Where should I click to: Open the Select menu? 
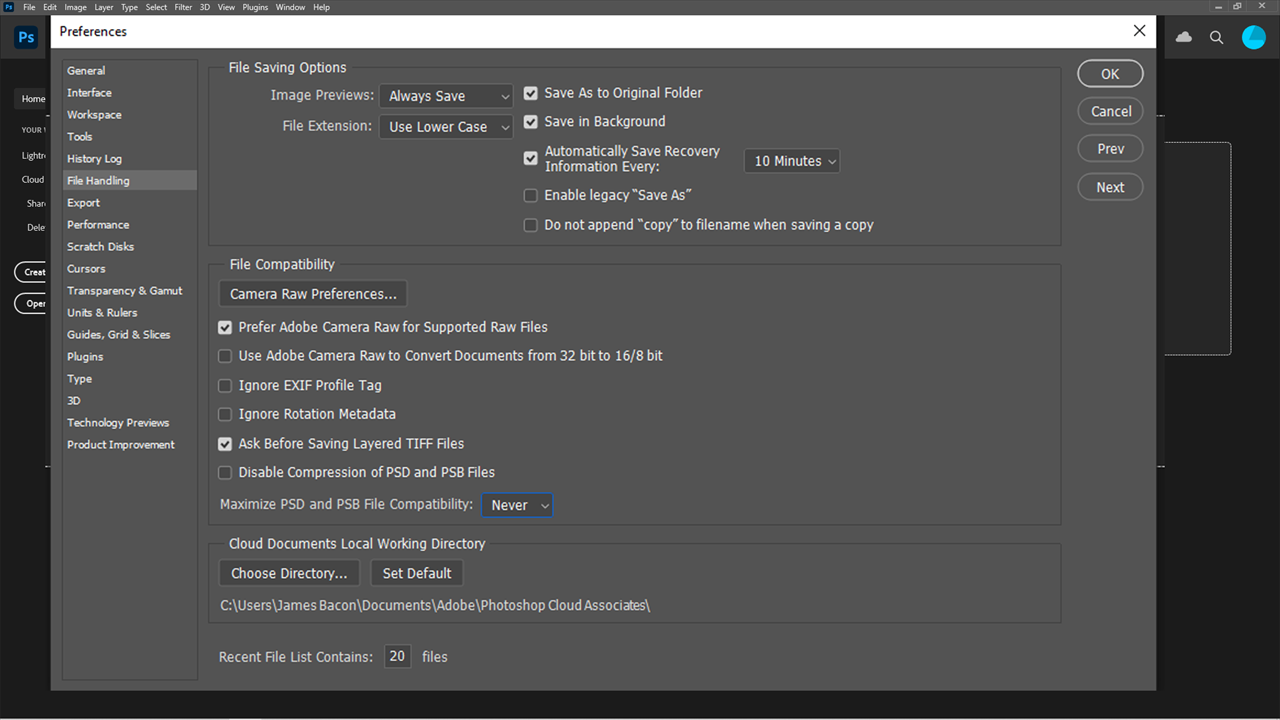tap(157, 7)
